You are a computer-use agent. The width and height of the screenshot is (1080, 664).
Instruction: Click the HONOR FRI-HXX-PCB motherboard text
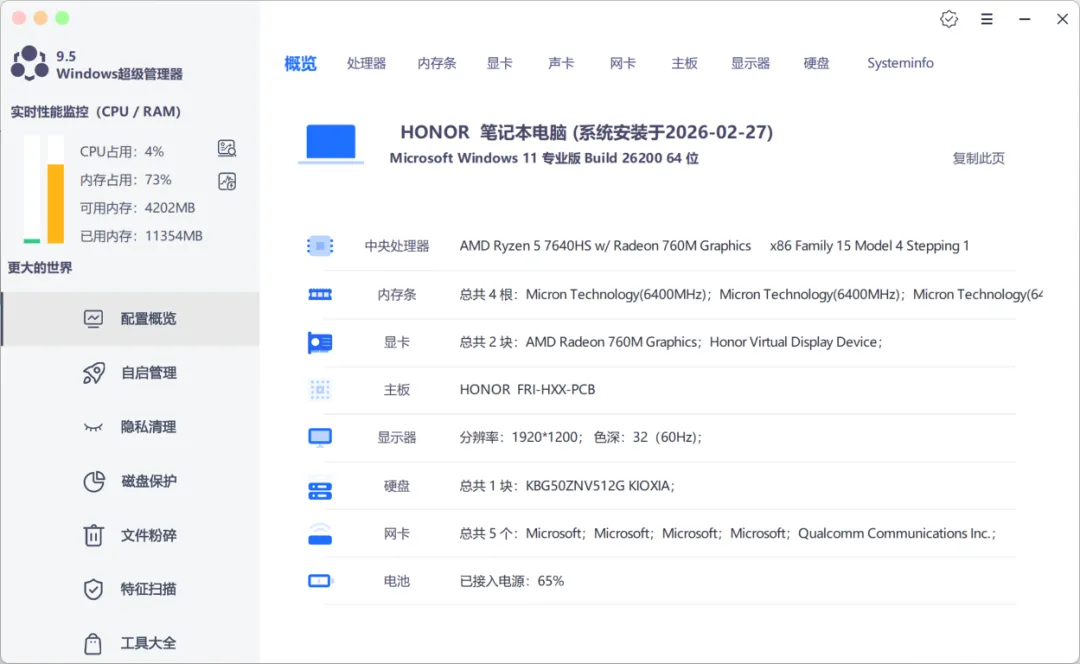click(527, 390)
